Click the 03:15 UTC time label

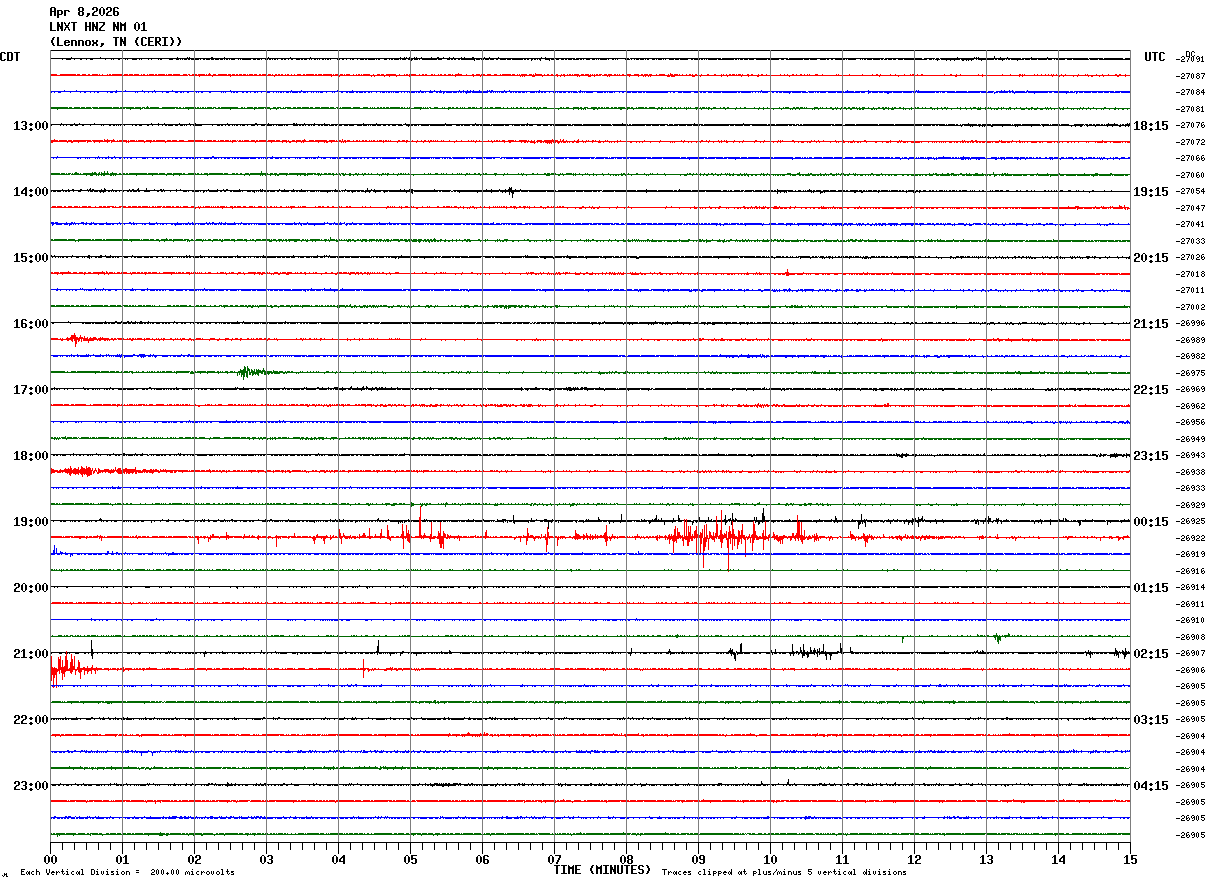click(1151, 719)
